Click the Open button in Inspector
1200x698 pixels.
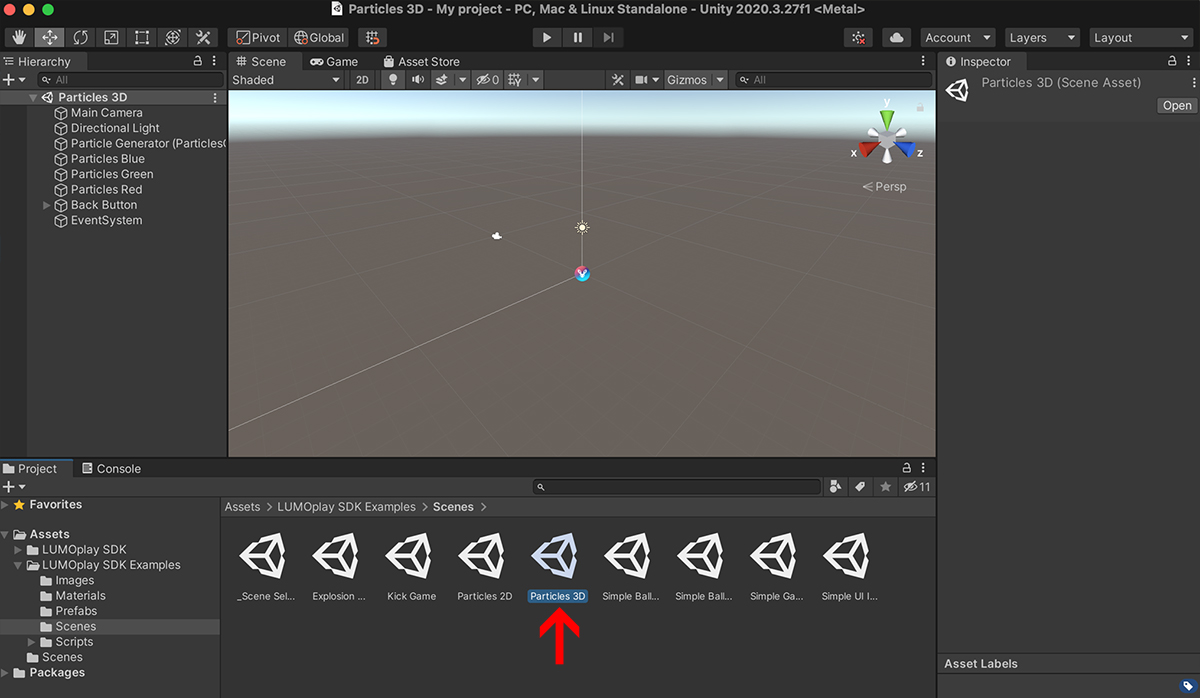(1176, 106)
